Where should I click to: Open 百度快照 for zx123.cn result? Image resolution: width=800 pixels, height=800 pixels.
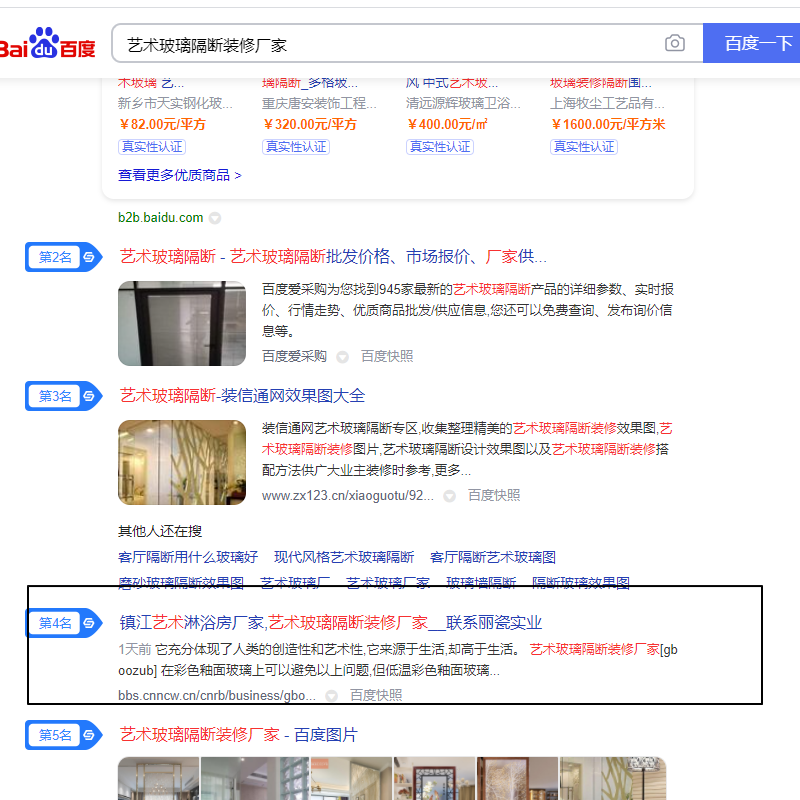click(494, 495)
